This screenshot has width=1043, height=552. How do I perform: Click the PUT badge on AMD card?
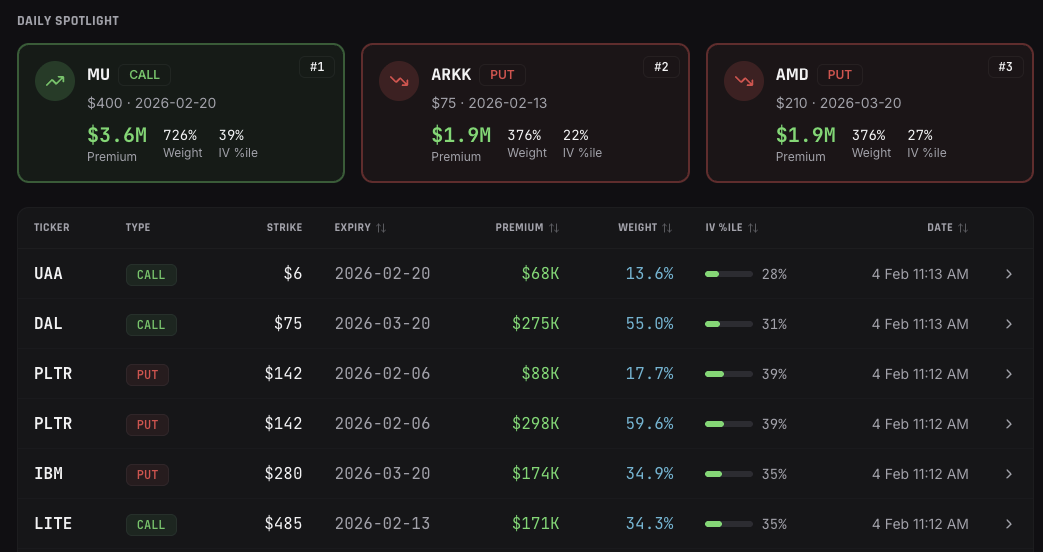pos(839,74)
